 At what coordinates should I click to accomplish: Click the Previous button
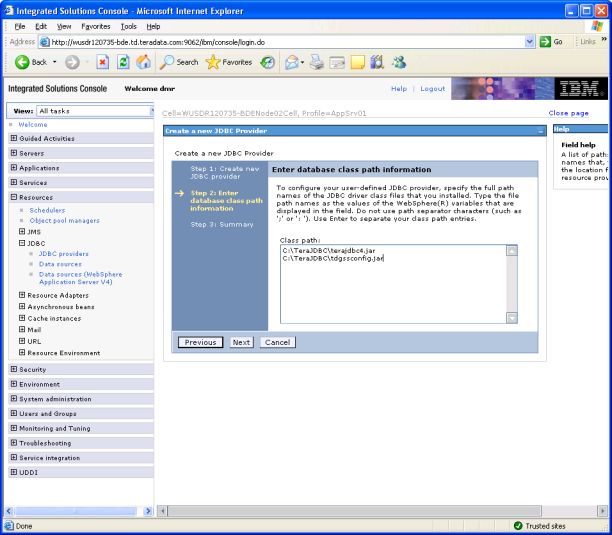pos(200,342)
